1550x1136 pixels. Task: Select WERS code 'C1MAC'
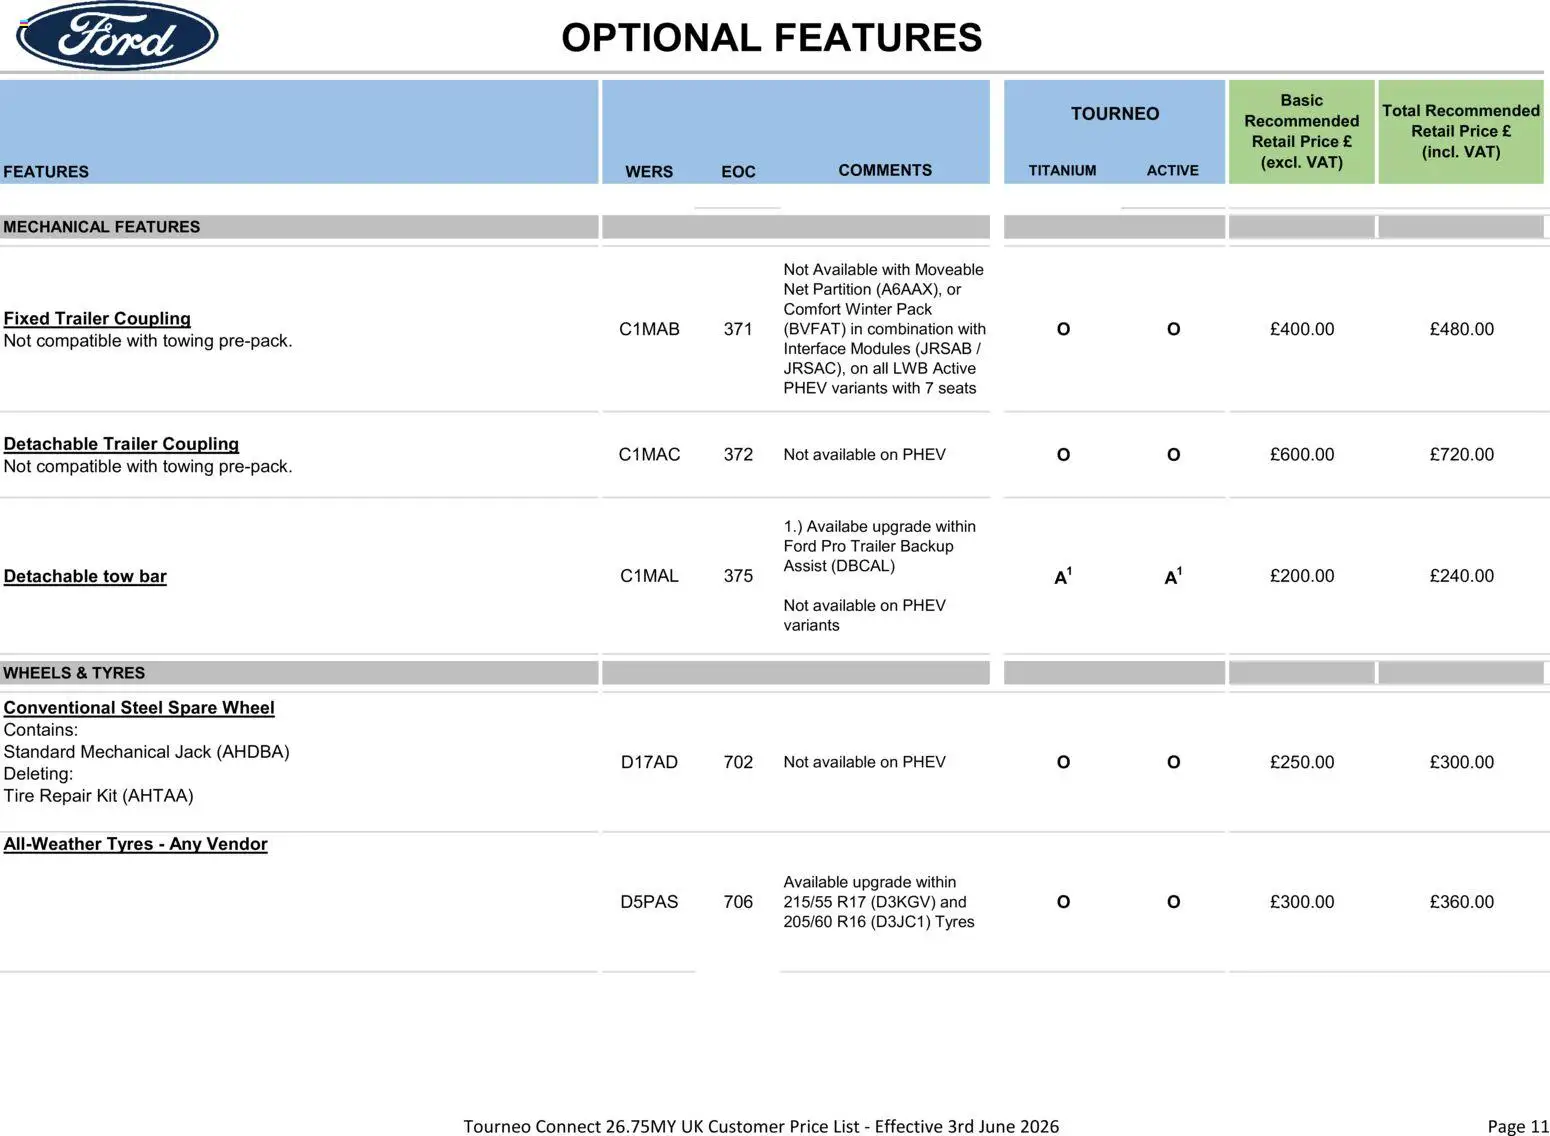coord(649,454)
